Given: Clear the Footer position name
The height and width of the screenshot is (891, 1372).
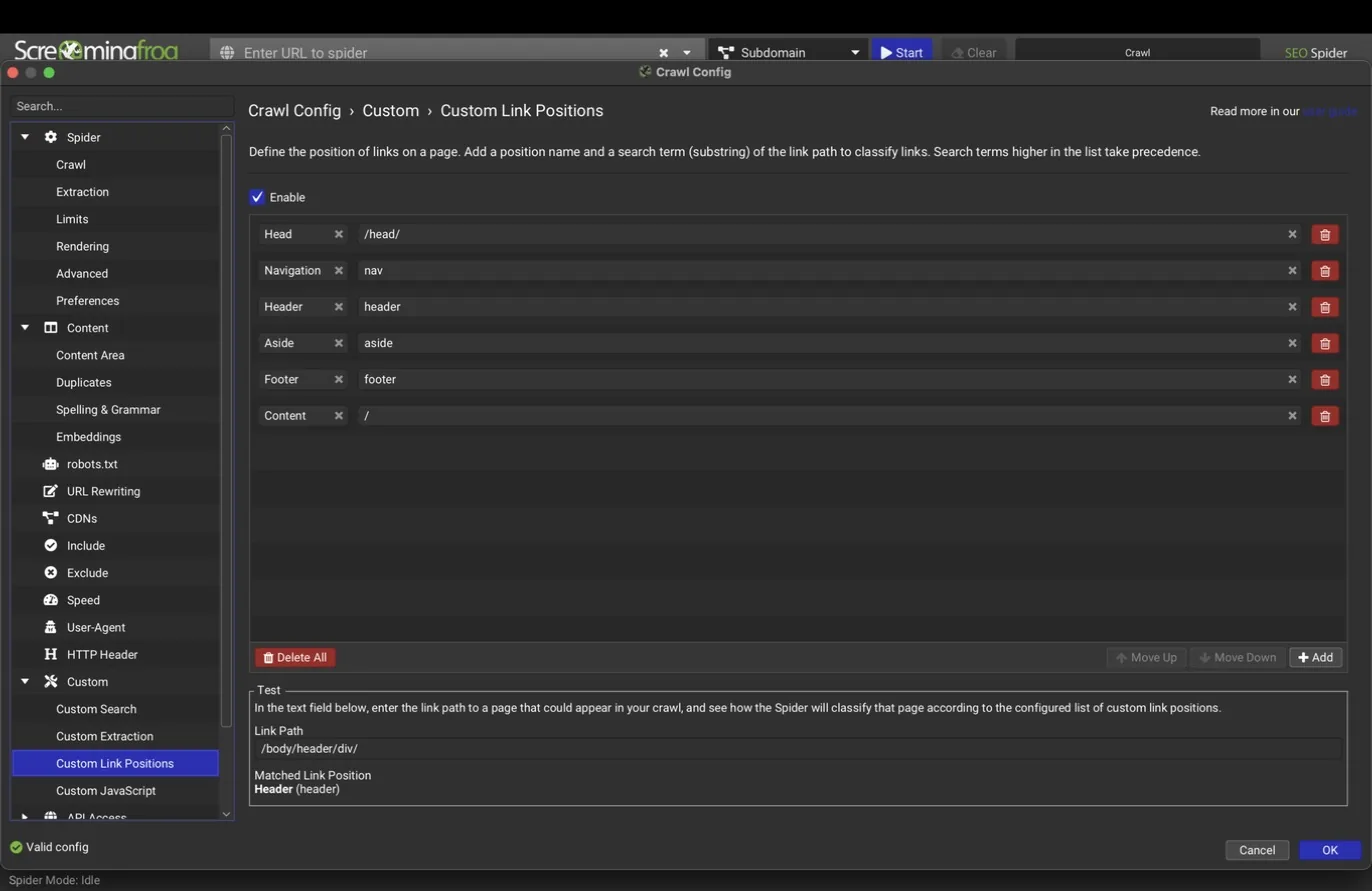Looking at the screenshot, I should 338,380.
